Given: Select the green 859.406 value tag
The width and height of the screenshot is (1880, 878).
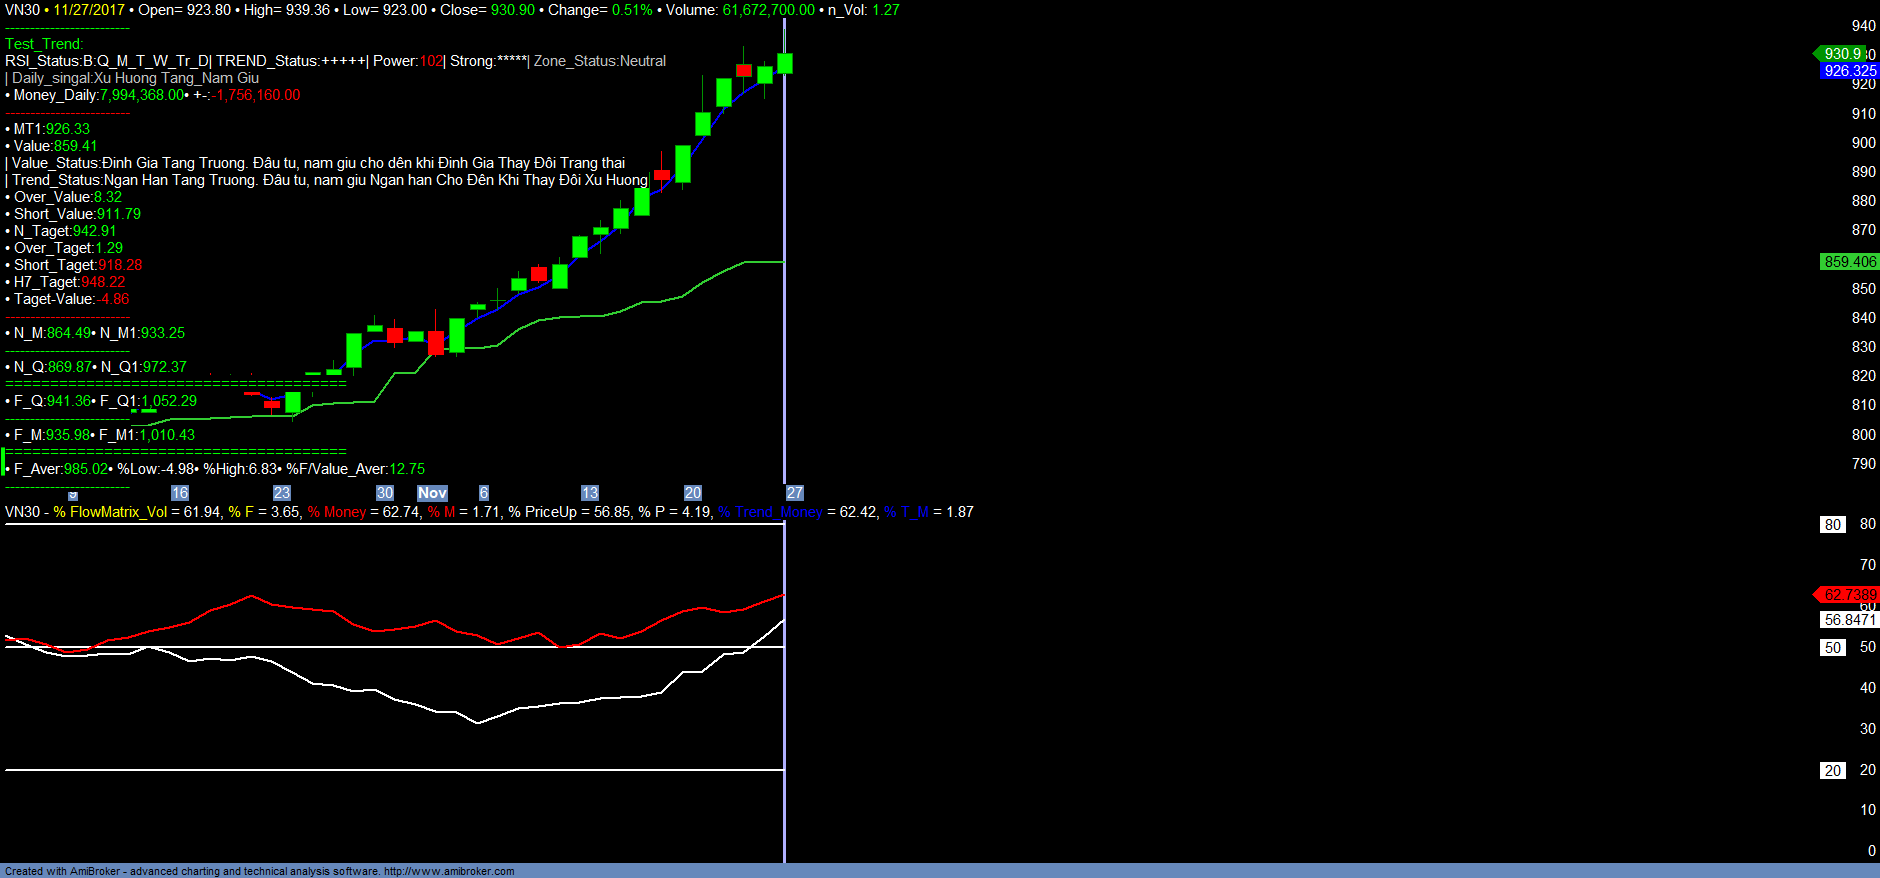Looking at the screenshot, I should coord(1849,262).
